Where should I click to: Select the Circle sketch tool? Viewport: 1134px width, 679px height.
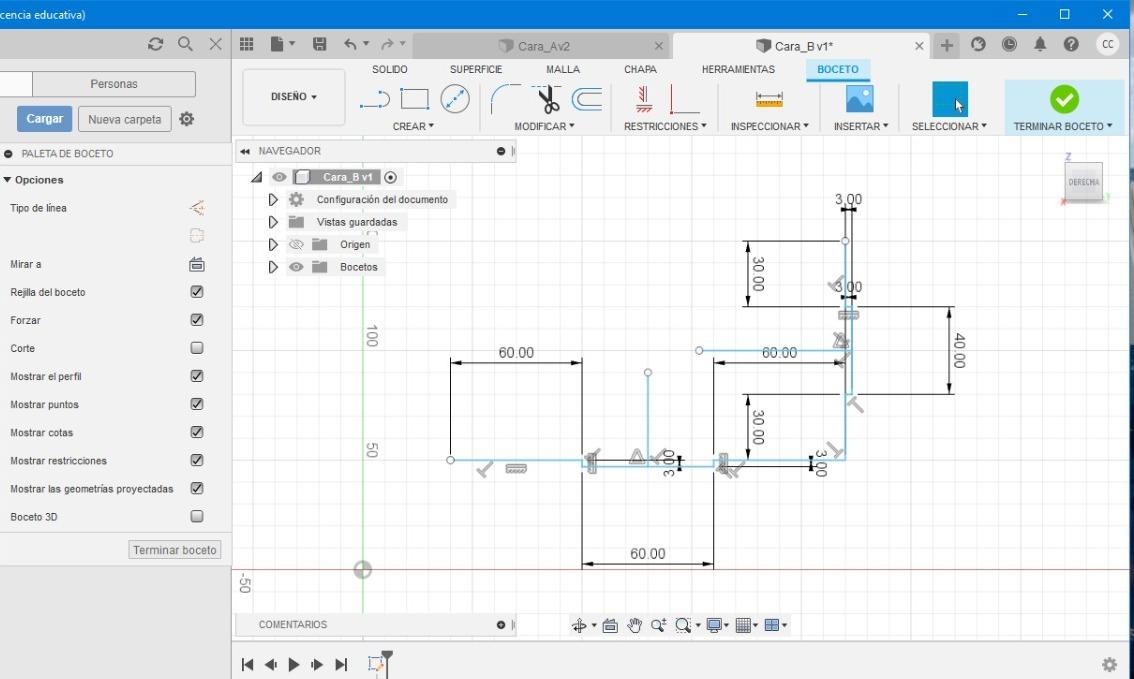click(455, 99)
